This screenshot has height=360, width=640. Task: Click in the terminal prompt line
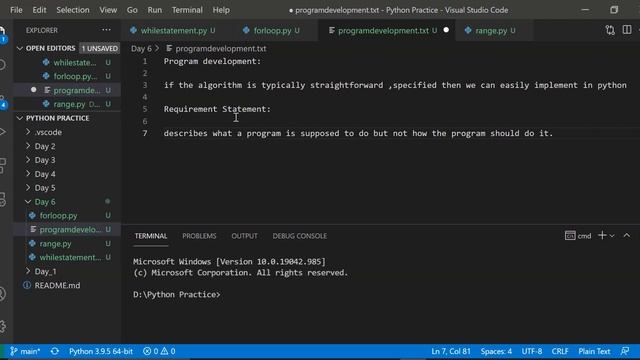coord(177,295)
